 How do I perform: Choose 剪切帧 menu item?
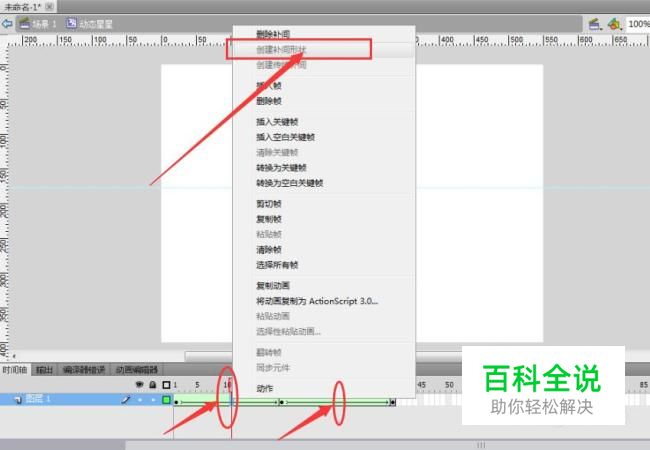coord(269,204)
